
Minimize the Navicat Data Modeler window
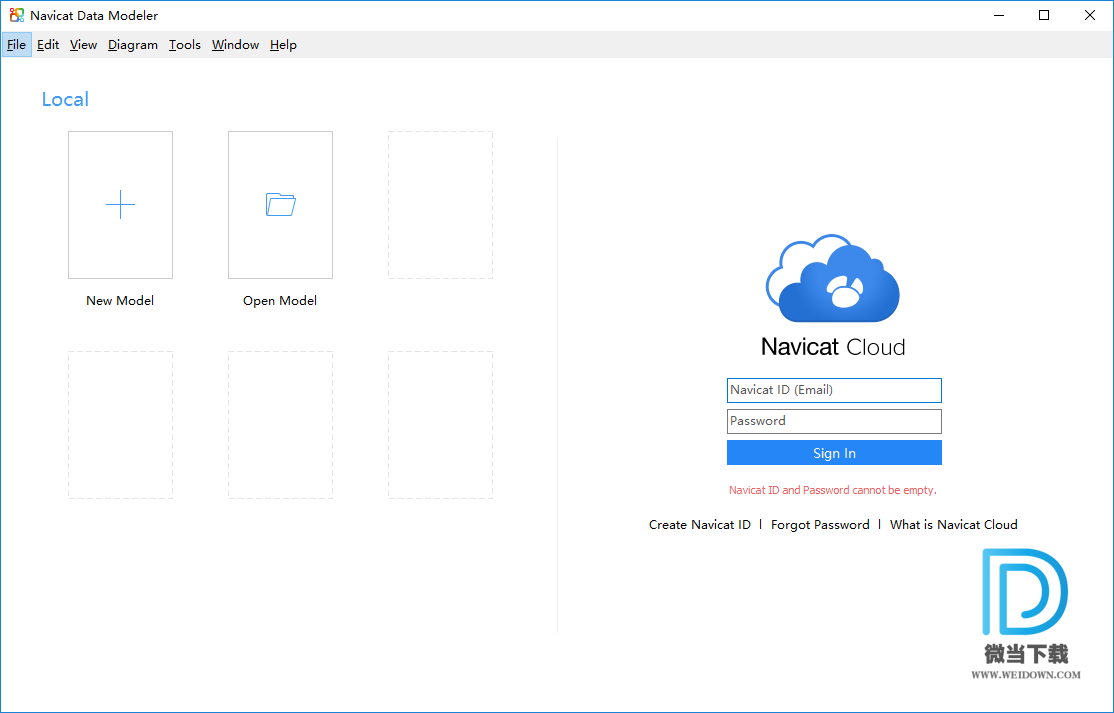coord(998,15)
